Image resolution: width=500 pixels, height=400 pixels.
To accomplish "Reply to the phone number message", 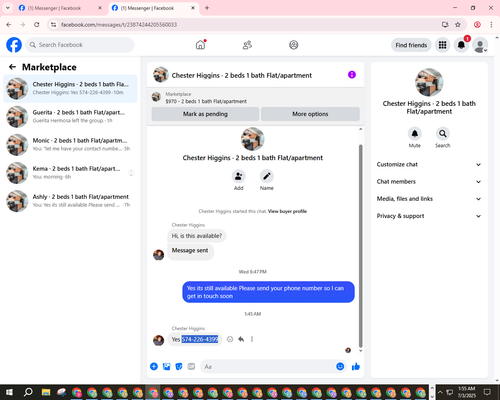I will [241, 339].
